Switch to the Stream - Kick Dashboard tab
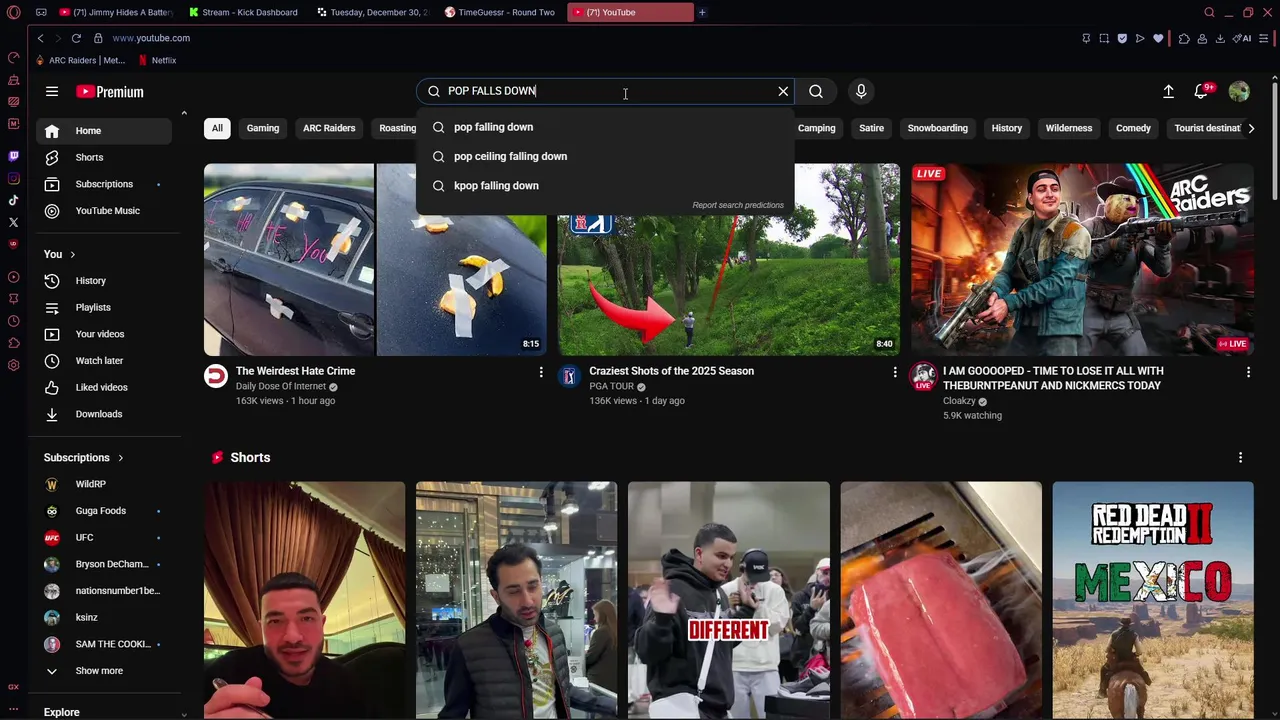Screen dimensions: 1280x720 pyautogui.click(x=243, y=12)
